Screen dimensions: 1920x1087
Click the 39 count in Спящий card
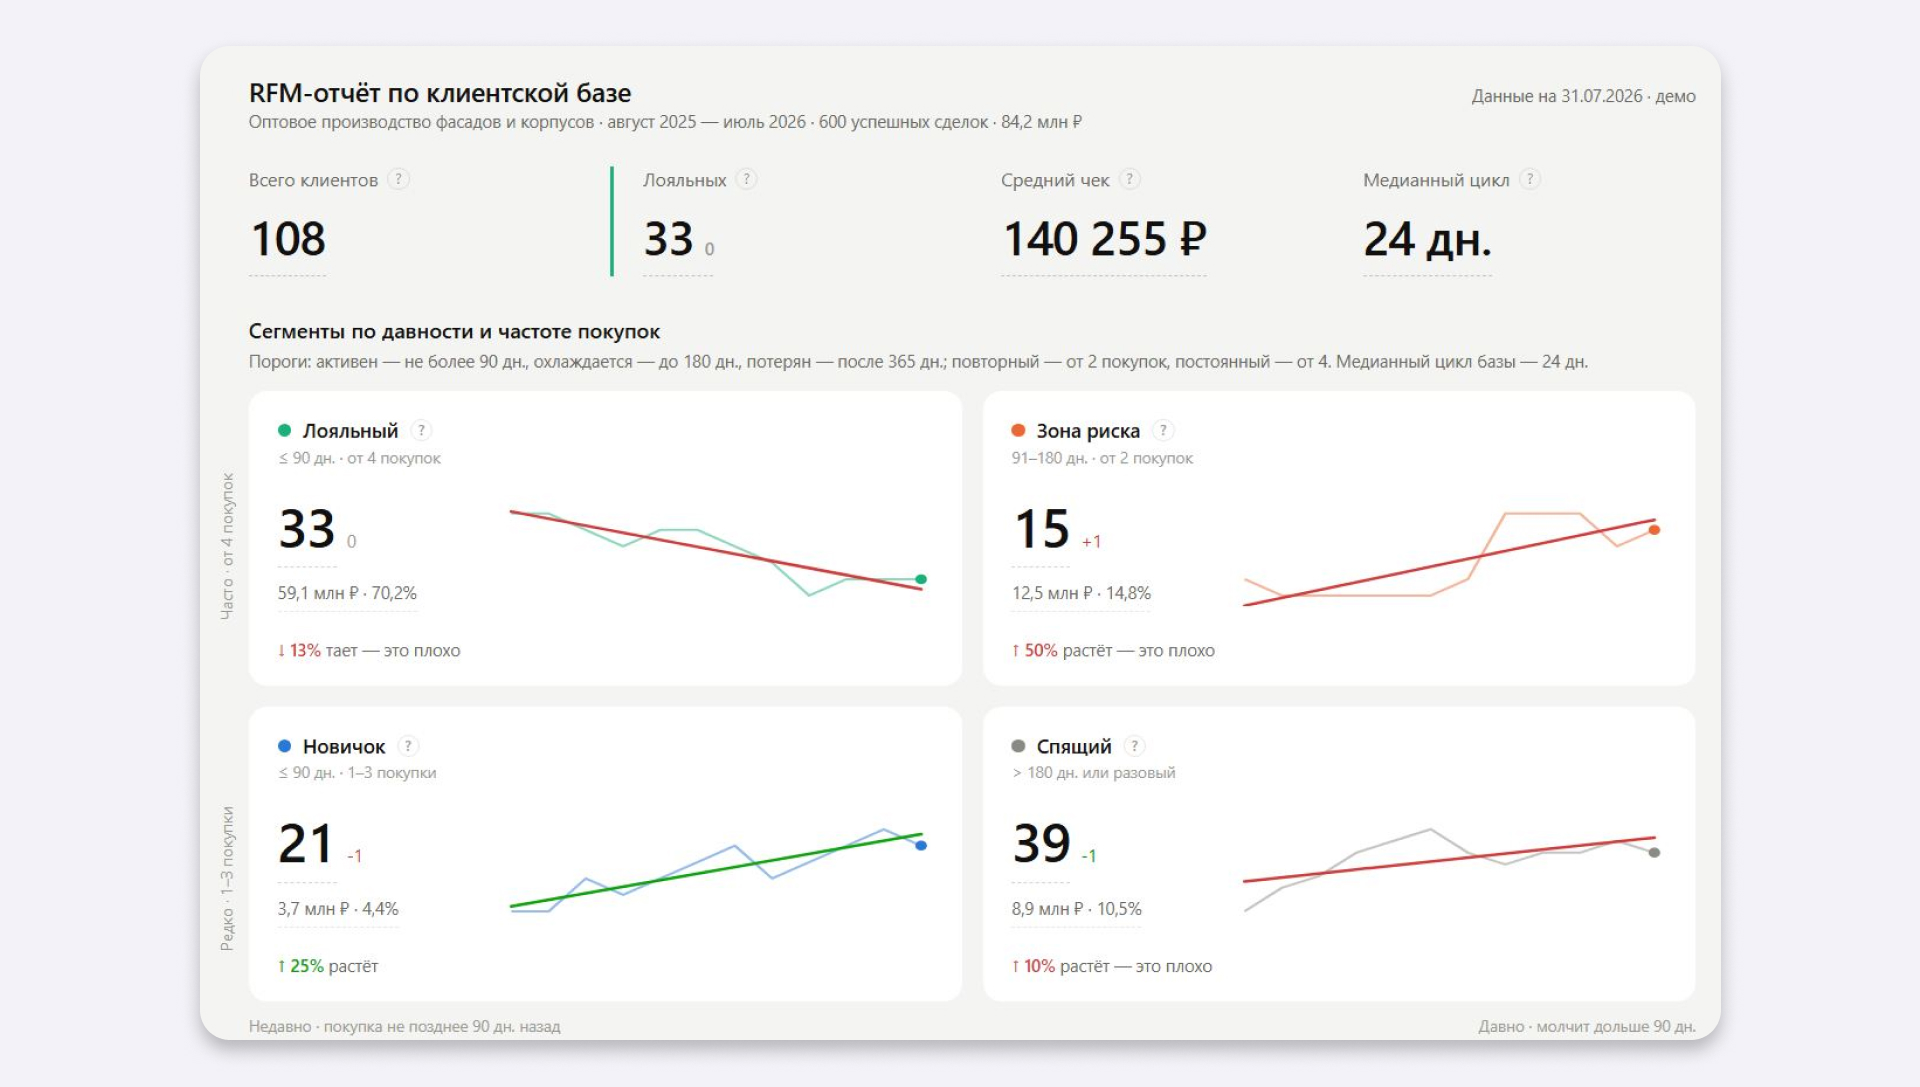pyautogui.click(x=1041, y=844)
